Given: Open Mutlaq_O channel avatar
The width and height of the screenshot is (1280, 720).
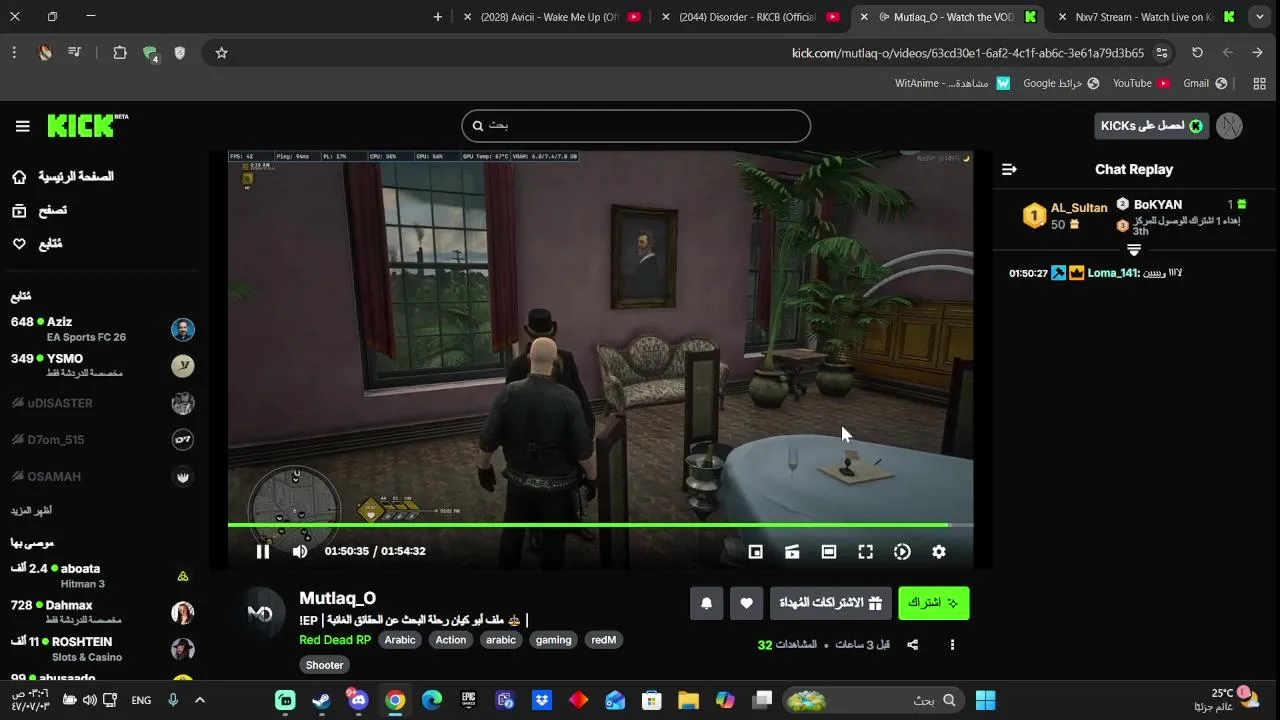Looking at the screenshot, I should 260,614.
